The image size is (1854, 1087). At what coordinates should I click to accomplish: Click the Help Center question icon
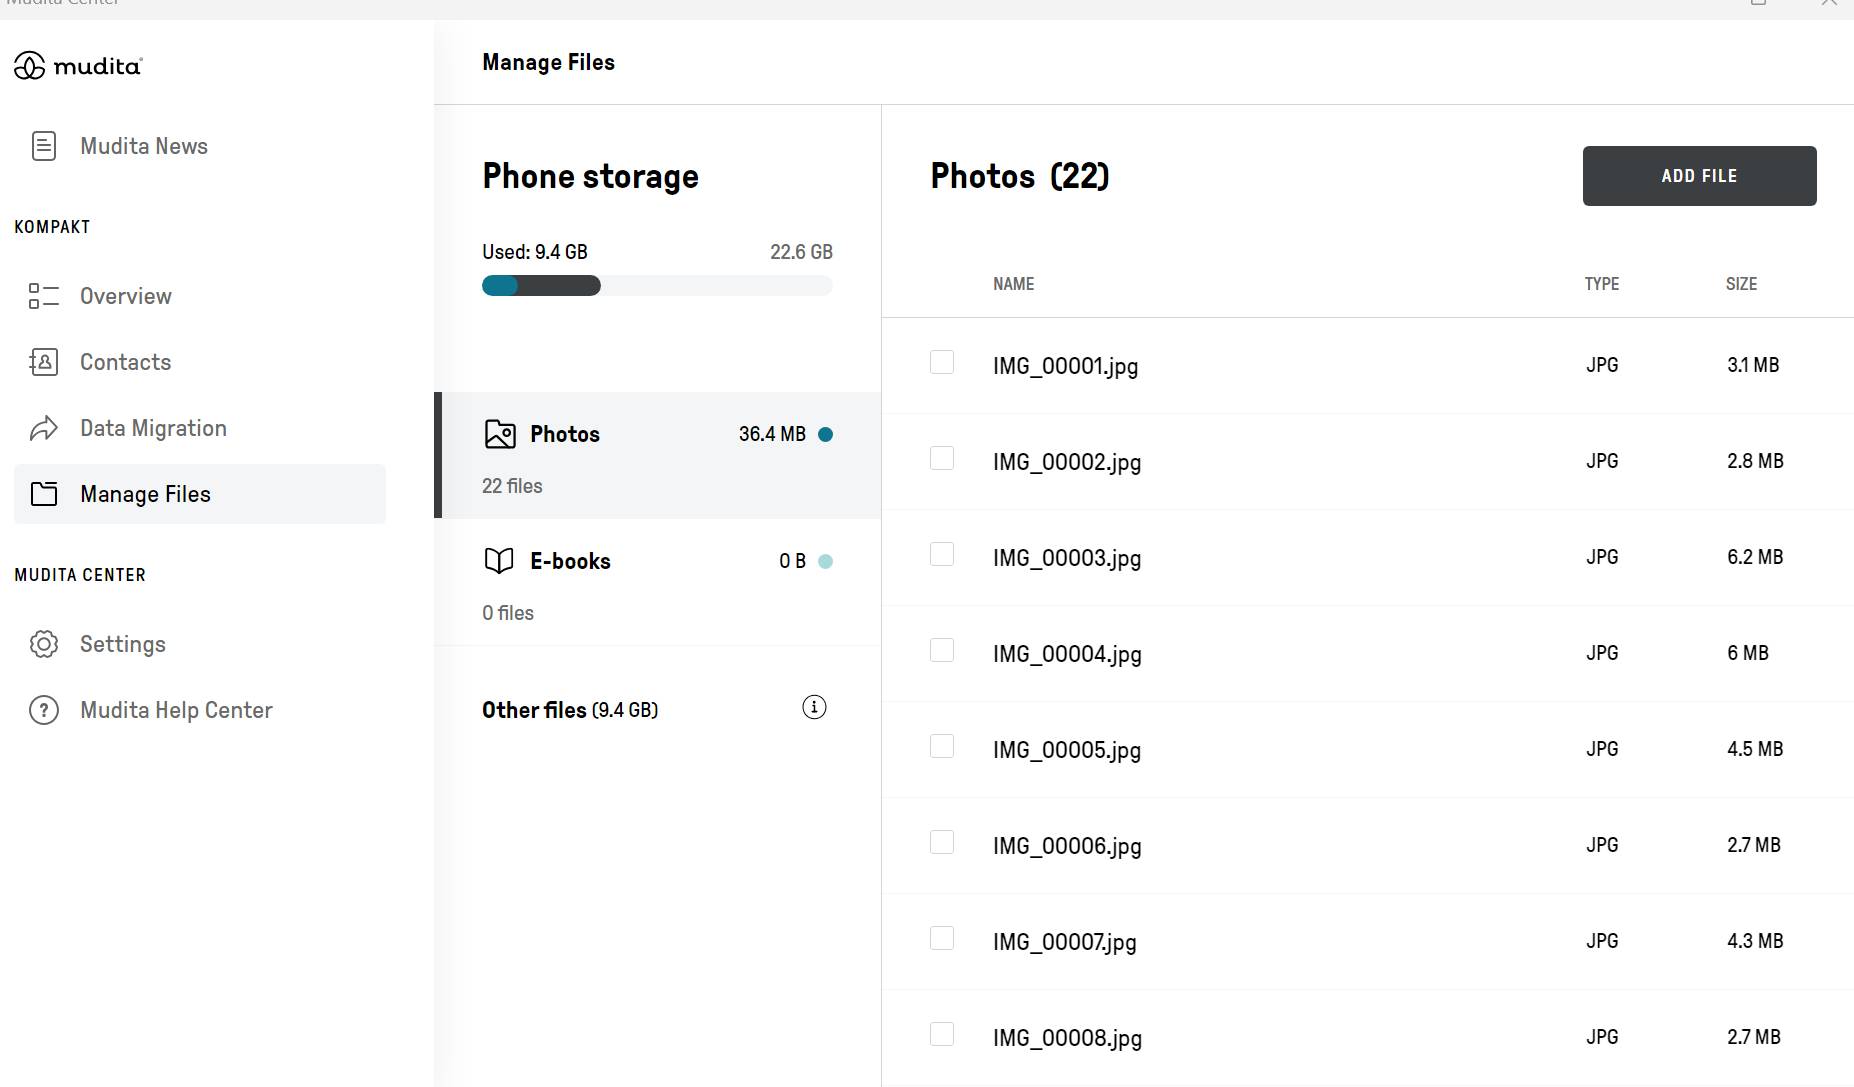(x=44, y=710)
